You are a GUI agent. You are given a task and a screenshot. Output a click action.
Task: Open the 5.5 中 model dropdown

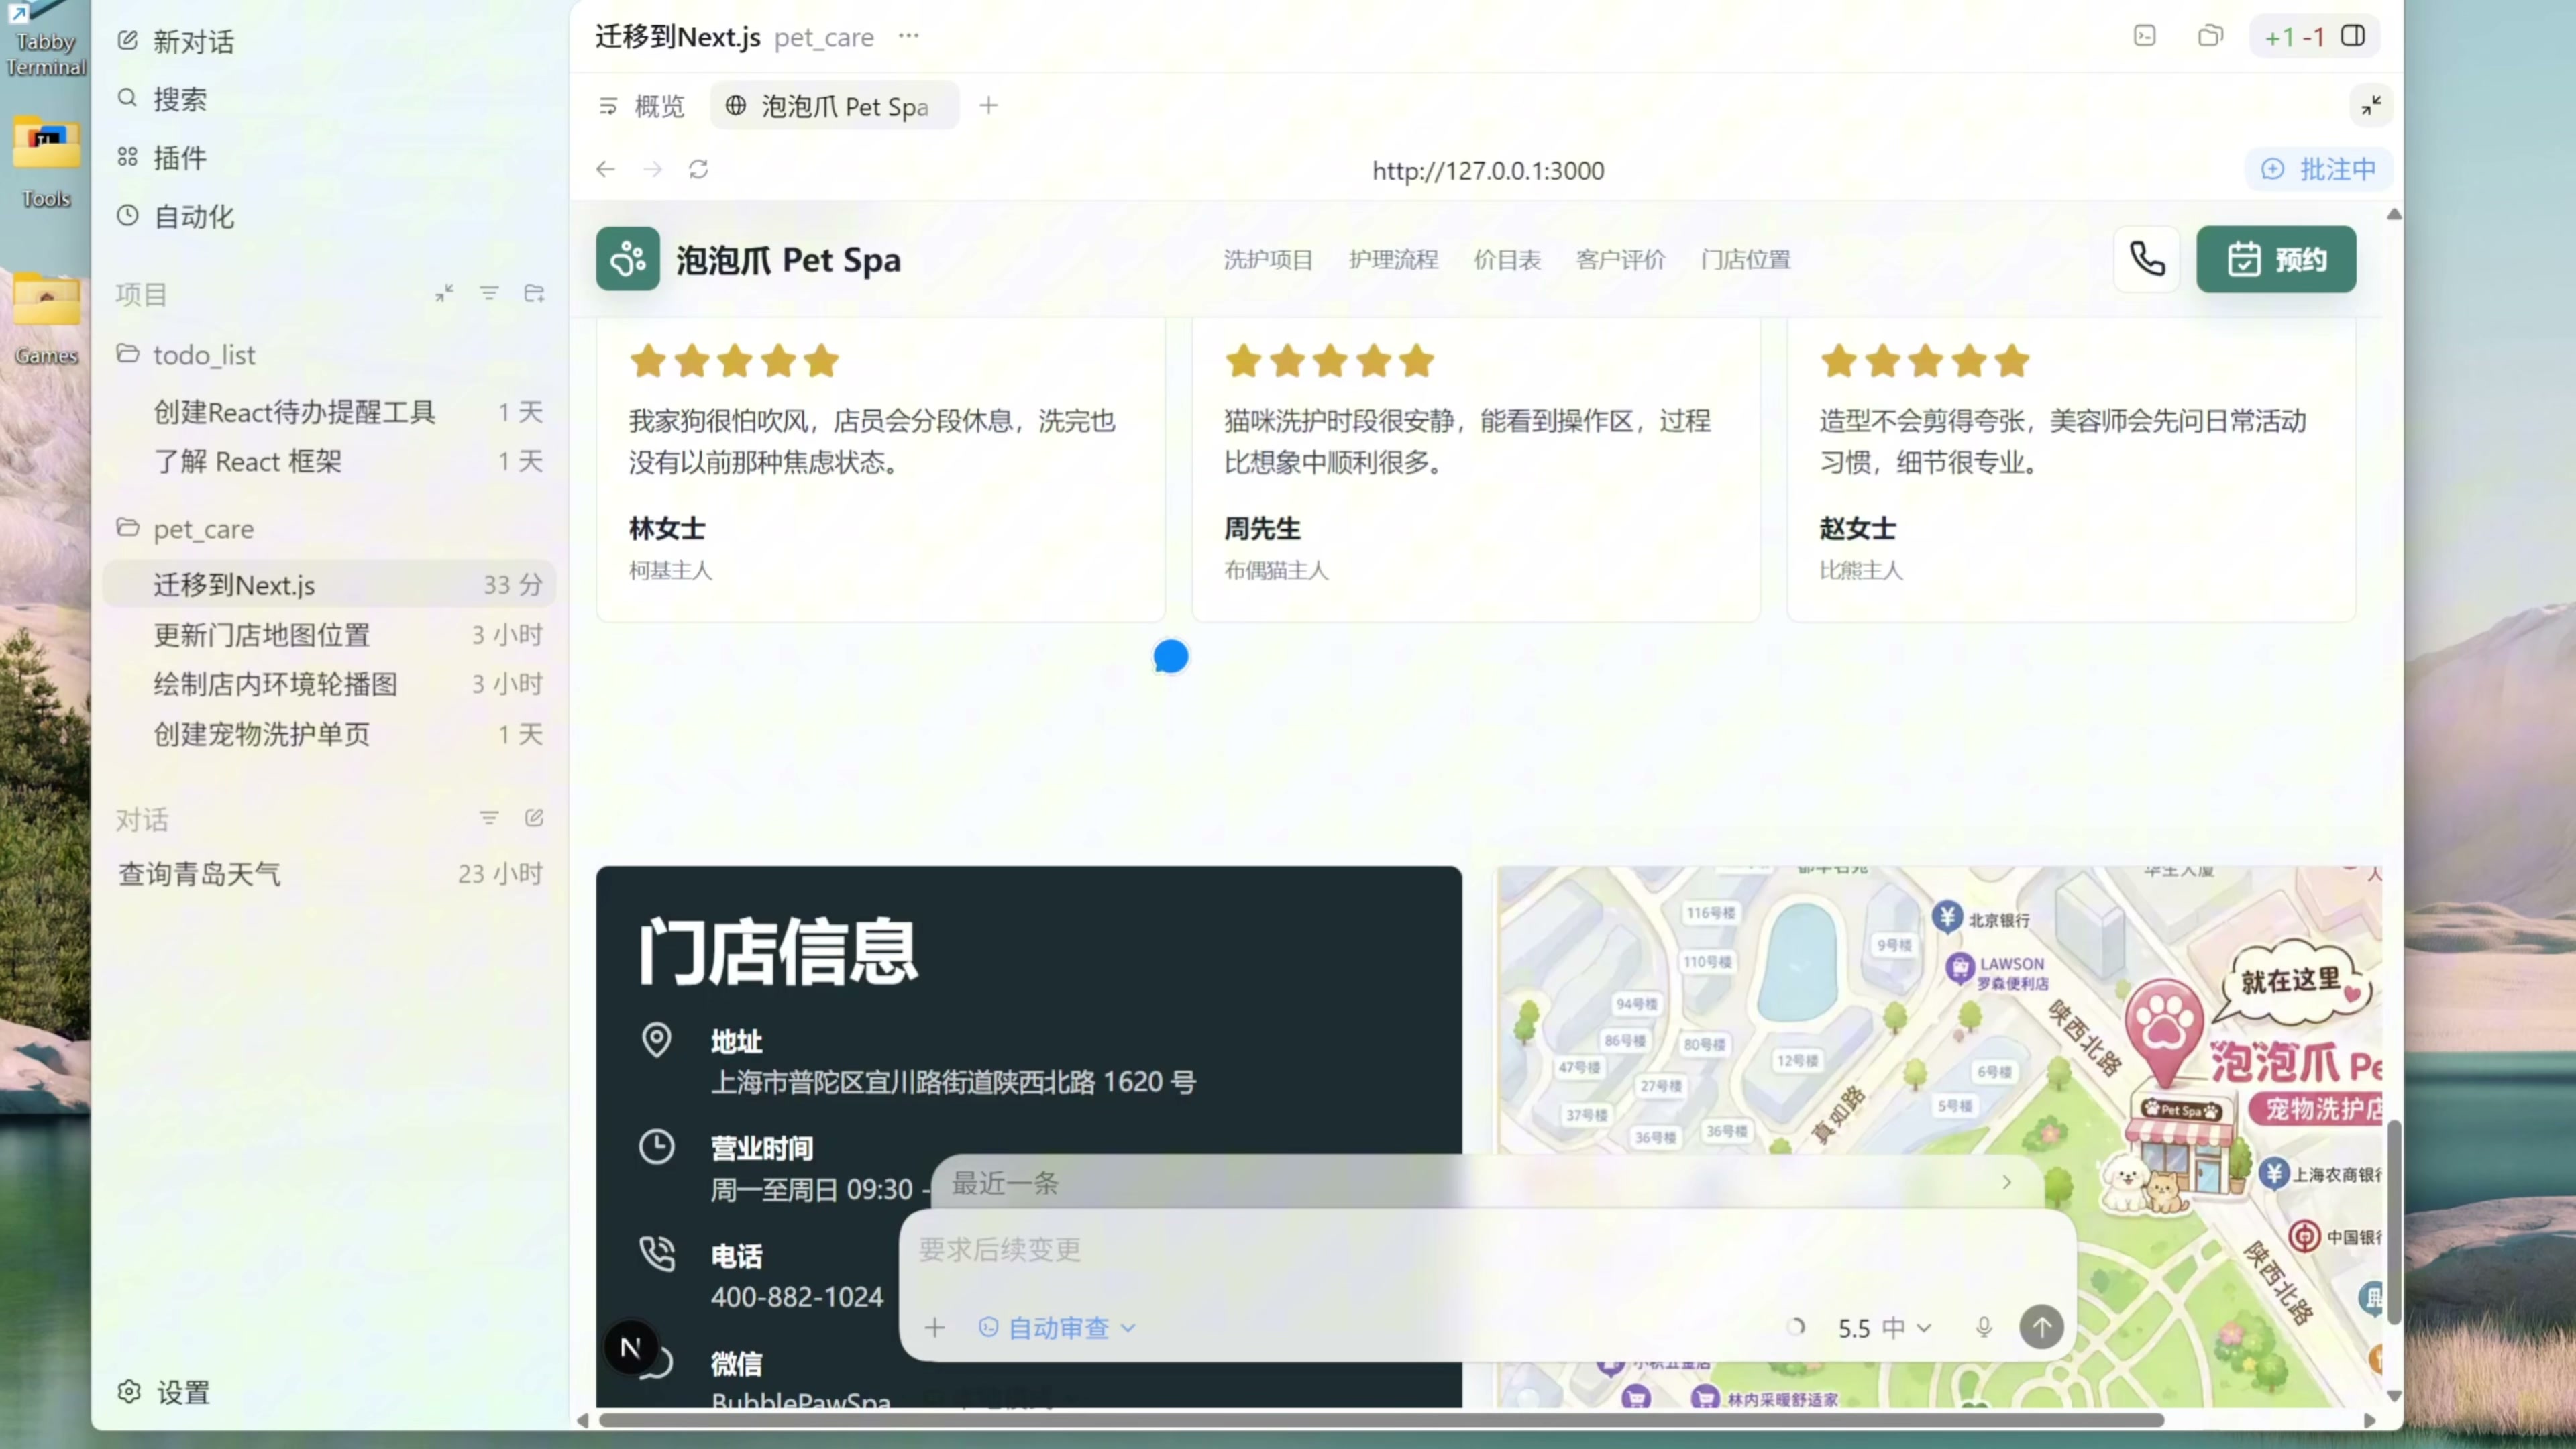[1884, 1327]
